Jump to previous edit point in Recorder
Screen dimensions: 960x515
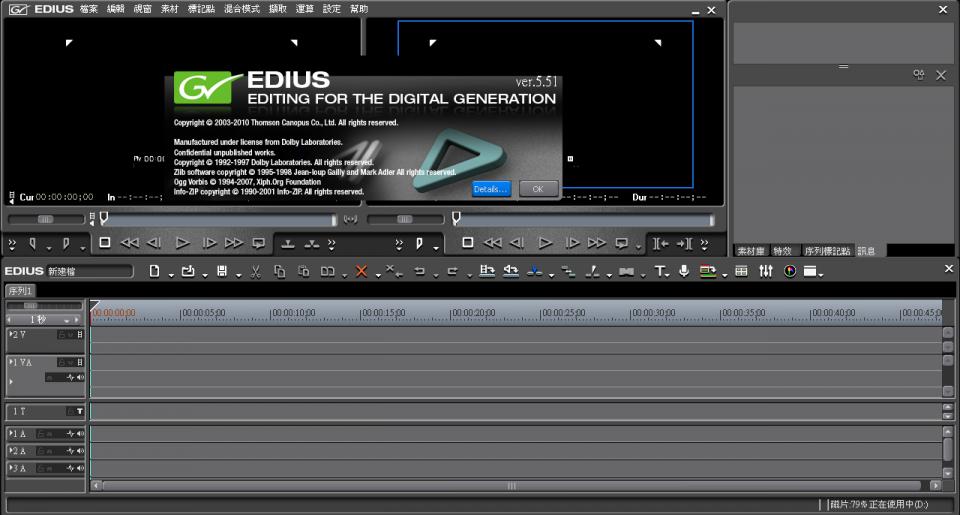(660, 244)
